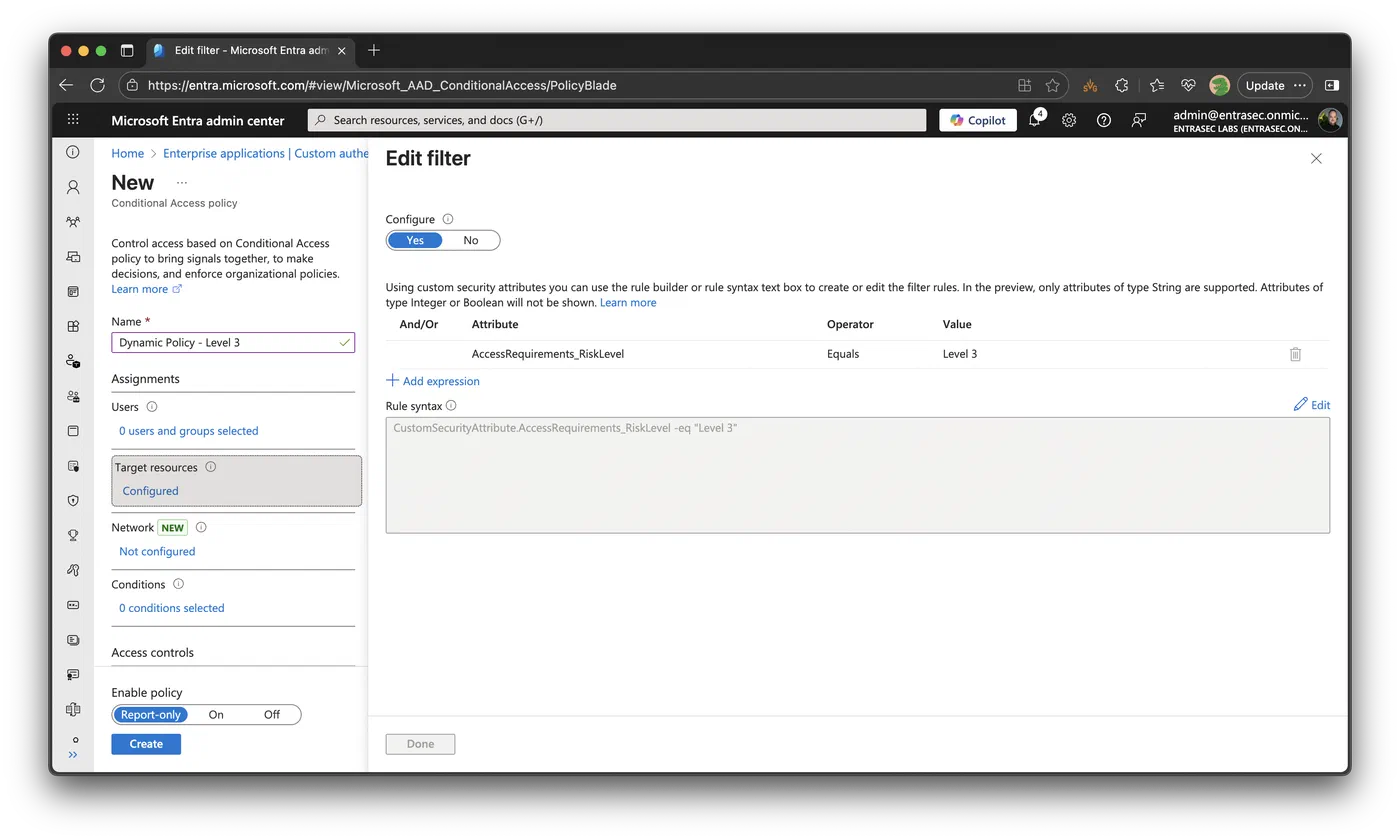
Task: Open Network Not configured link
Action: (157, 551)
